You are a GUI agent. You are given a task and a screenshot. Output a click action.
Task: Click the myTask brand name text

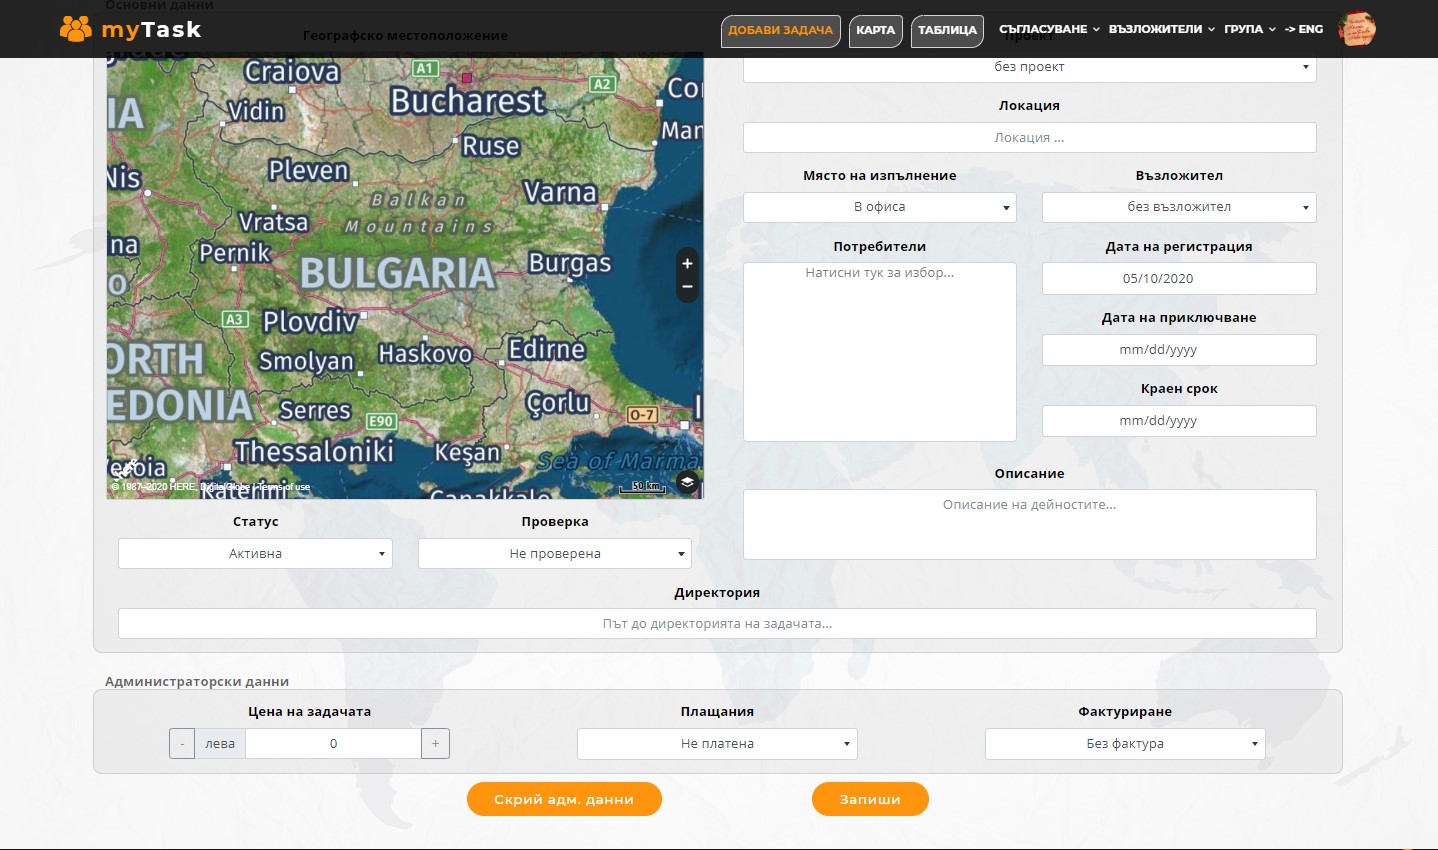(151, 30)
